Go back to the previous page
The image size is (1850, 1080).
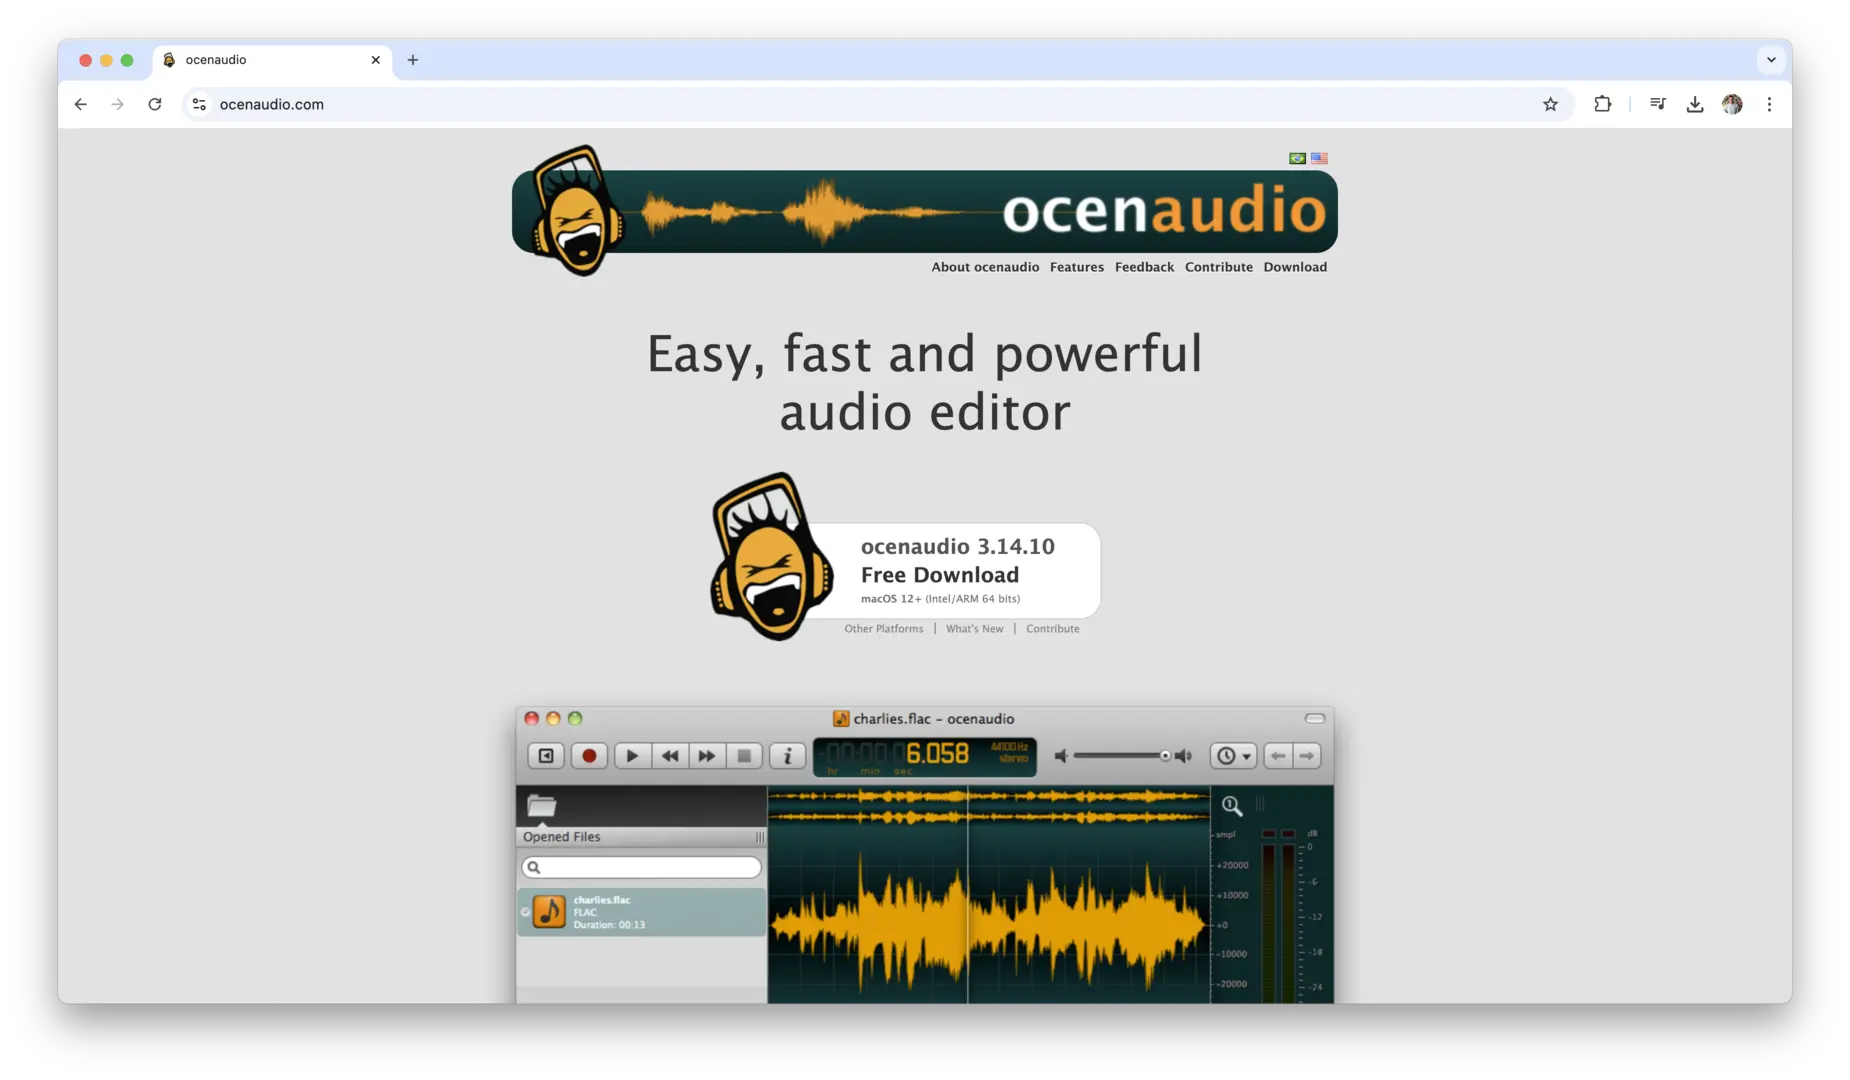click(81, 104)
